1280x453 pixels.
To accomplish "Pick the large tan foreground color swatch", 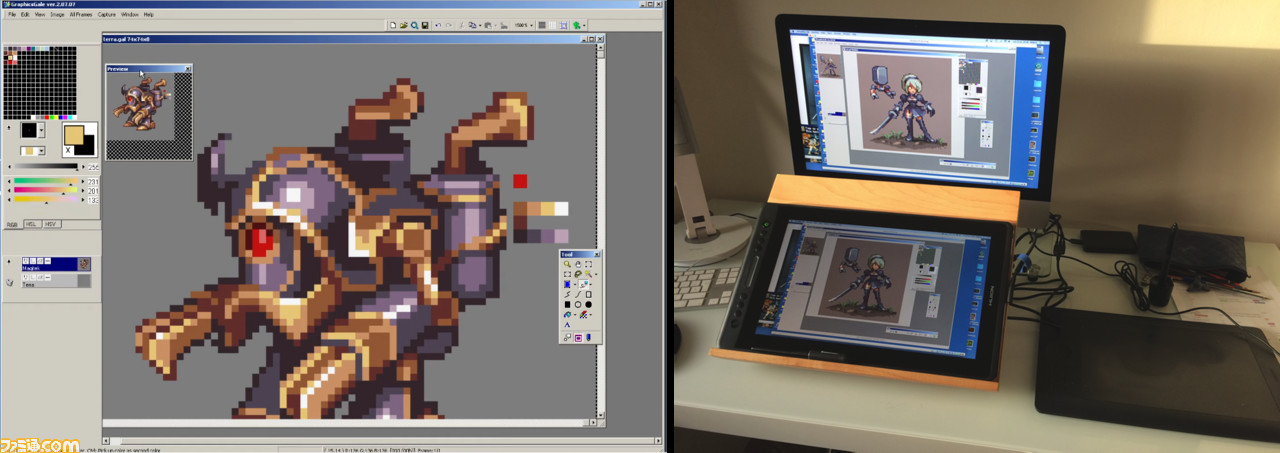I will 76,135.
